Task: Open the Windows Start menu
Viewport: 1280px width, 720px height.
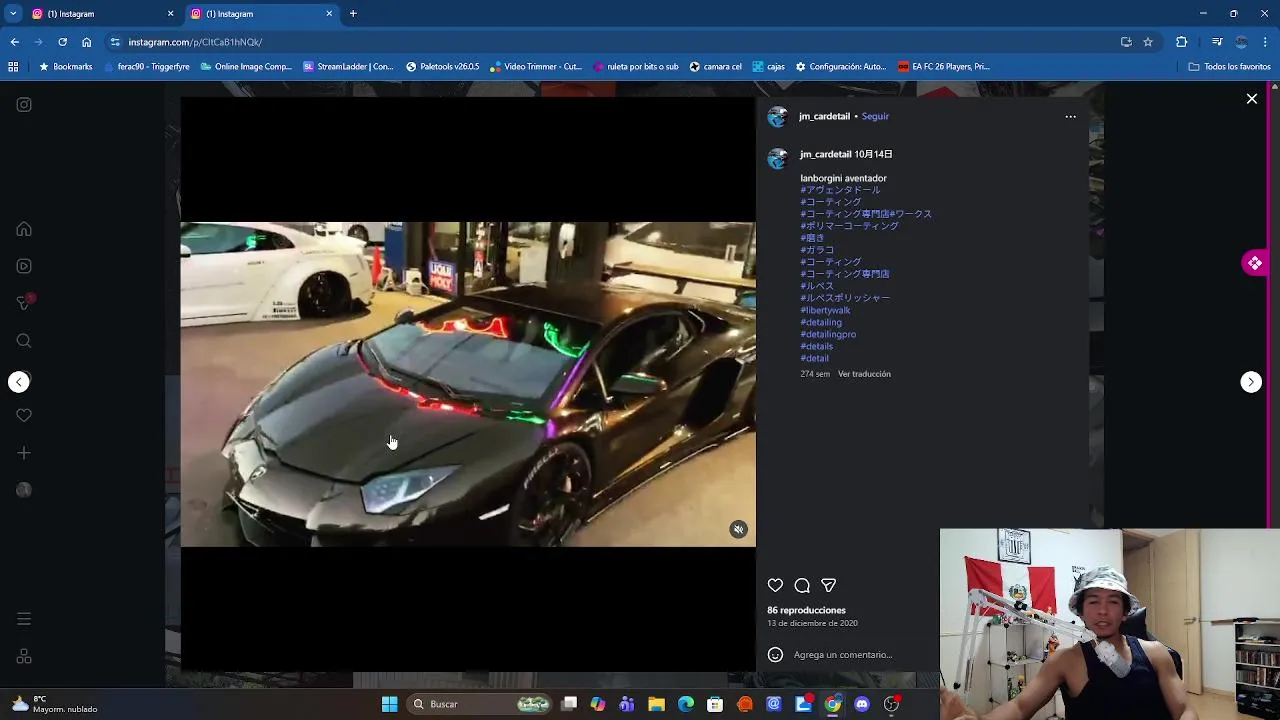Action: click(389, 704)
